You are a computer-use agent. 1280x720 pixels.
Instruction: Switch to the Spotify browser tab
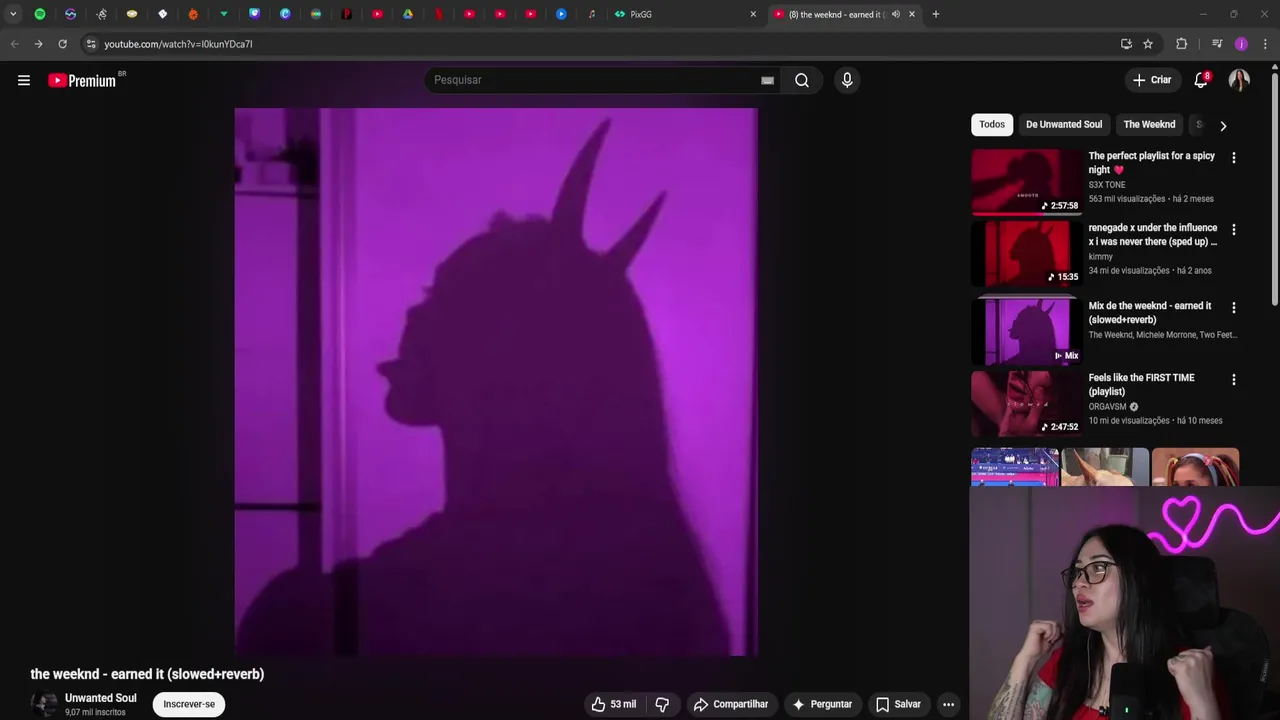(x=40, y=14)
